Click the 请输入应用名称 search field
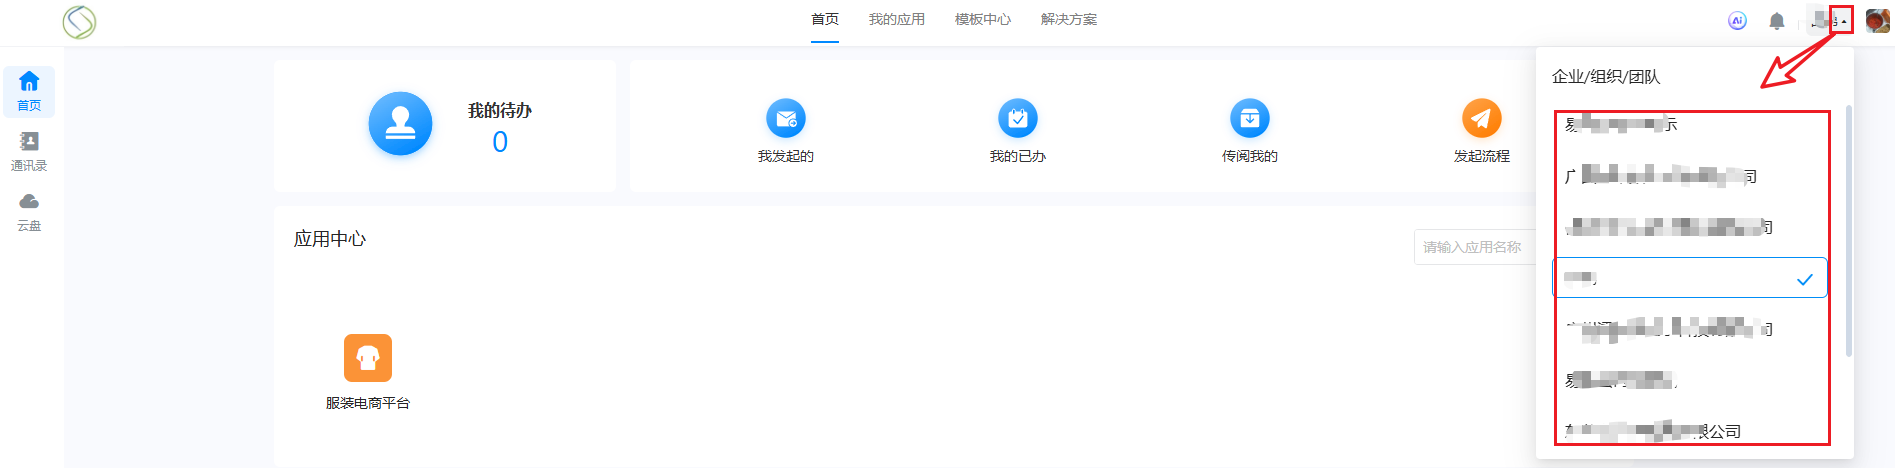Screen dimensions: 1895x468 pyautogui.click(x=1475, y=247)
